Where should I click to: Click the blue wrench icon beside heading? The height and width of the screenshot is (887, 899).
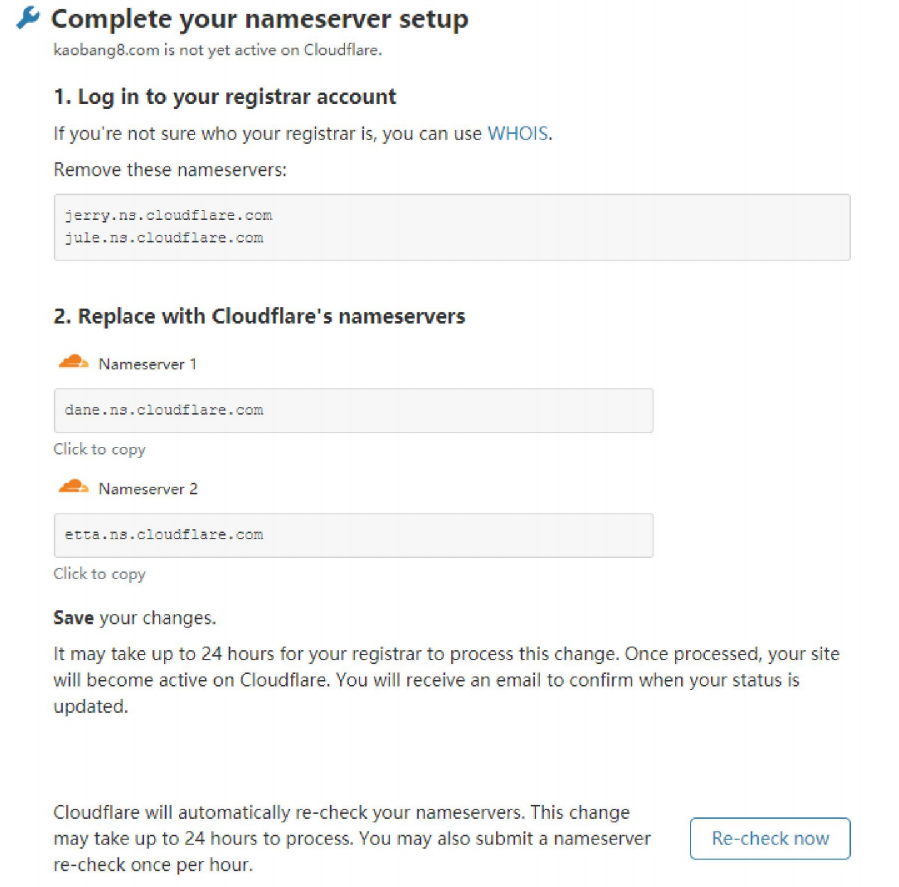coord(28,17)
